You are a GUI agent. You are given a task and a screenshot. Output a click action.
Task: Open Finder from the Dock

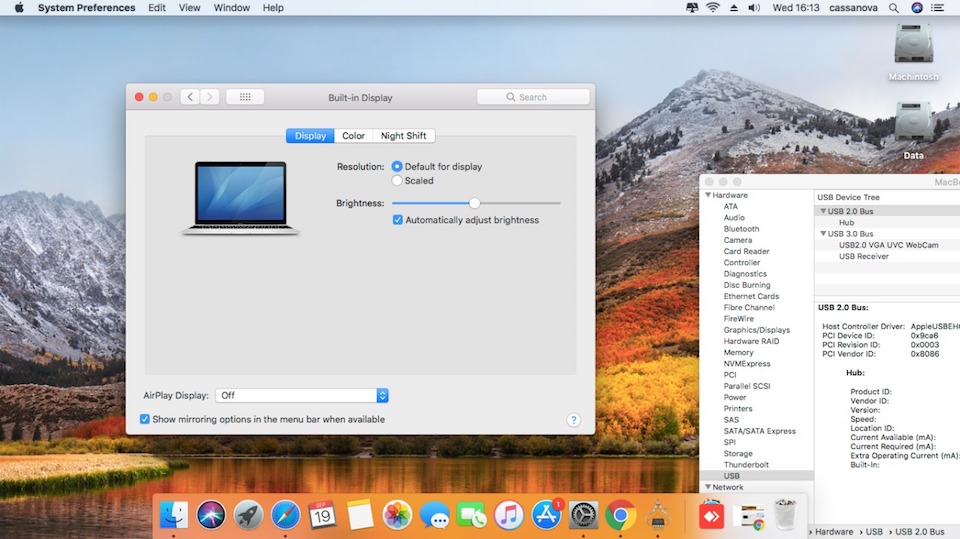click(x=174, y=515)
